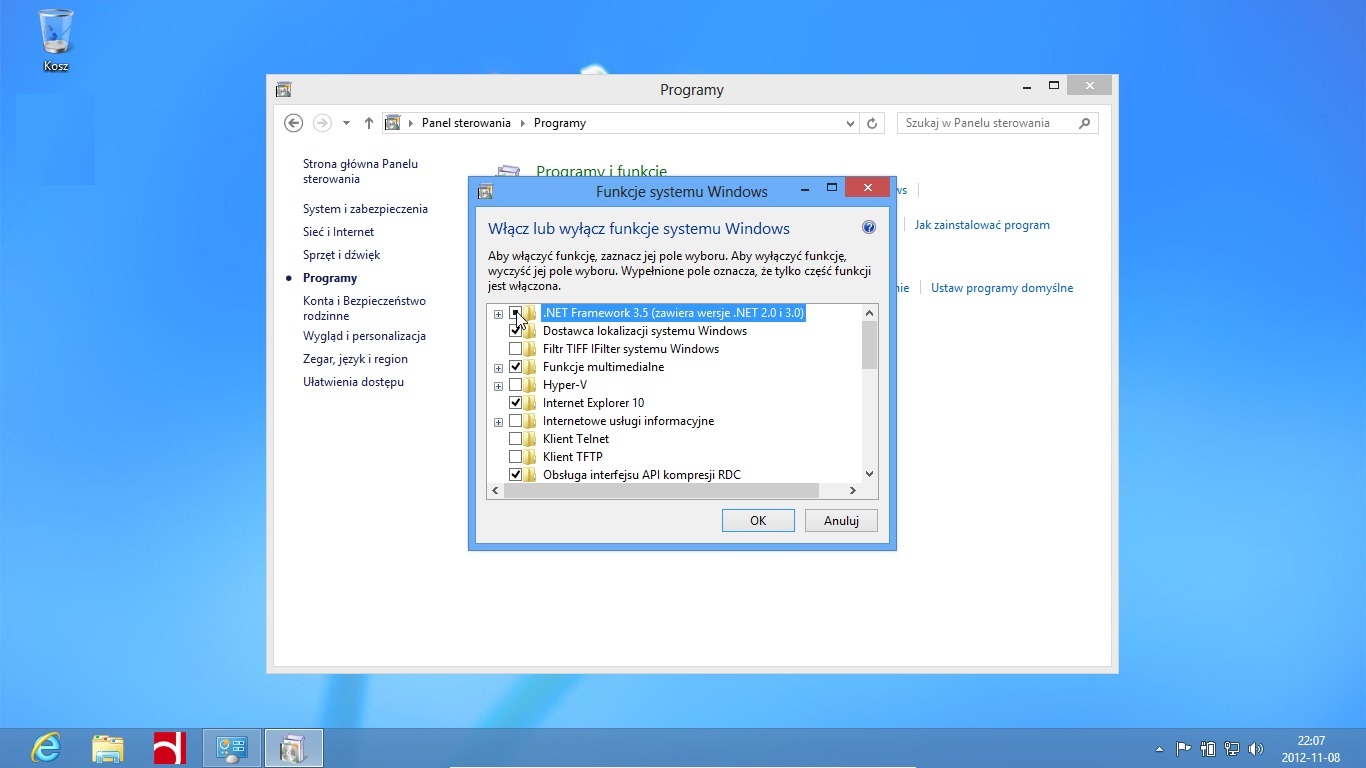Click the blue help icon in Windows Features dialog
This screenshot has width=1366, height=768.
point(869,228)
